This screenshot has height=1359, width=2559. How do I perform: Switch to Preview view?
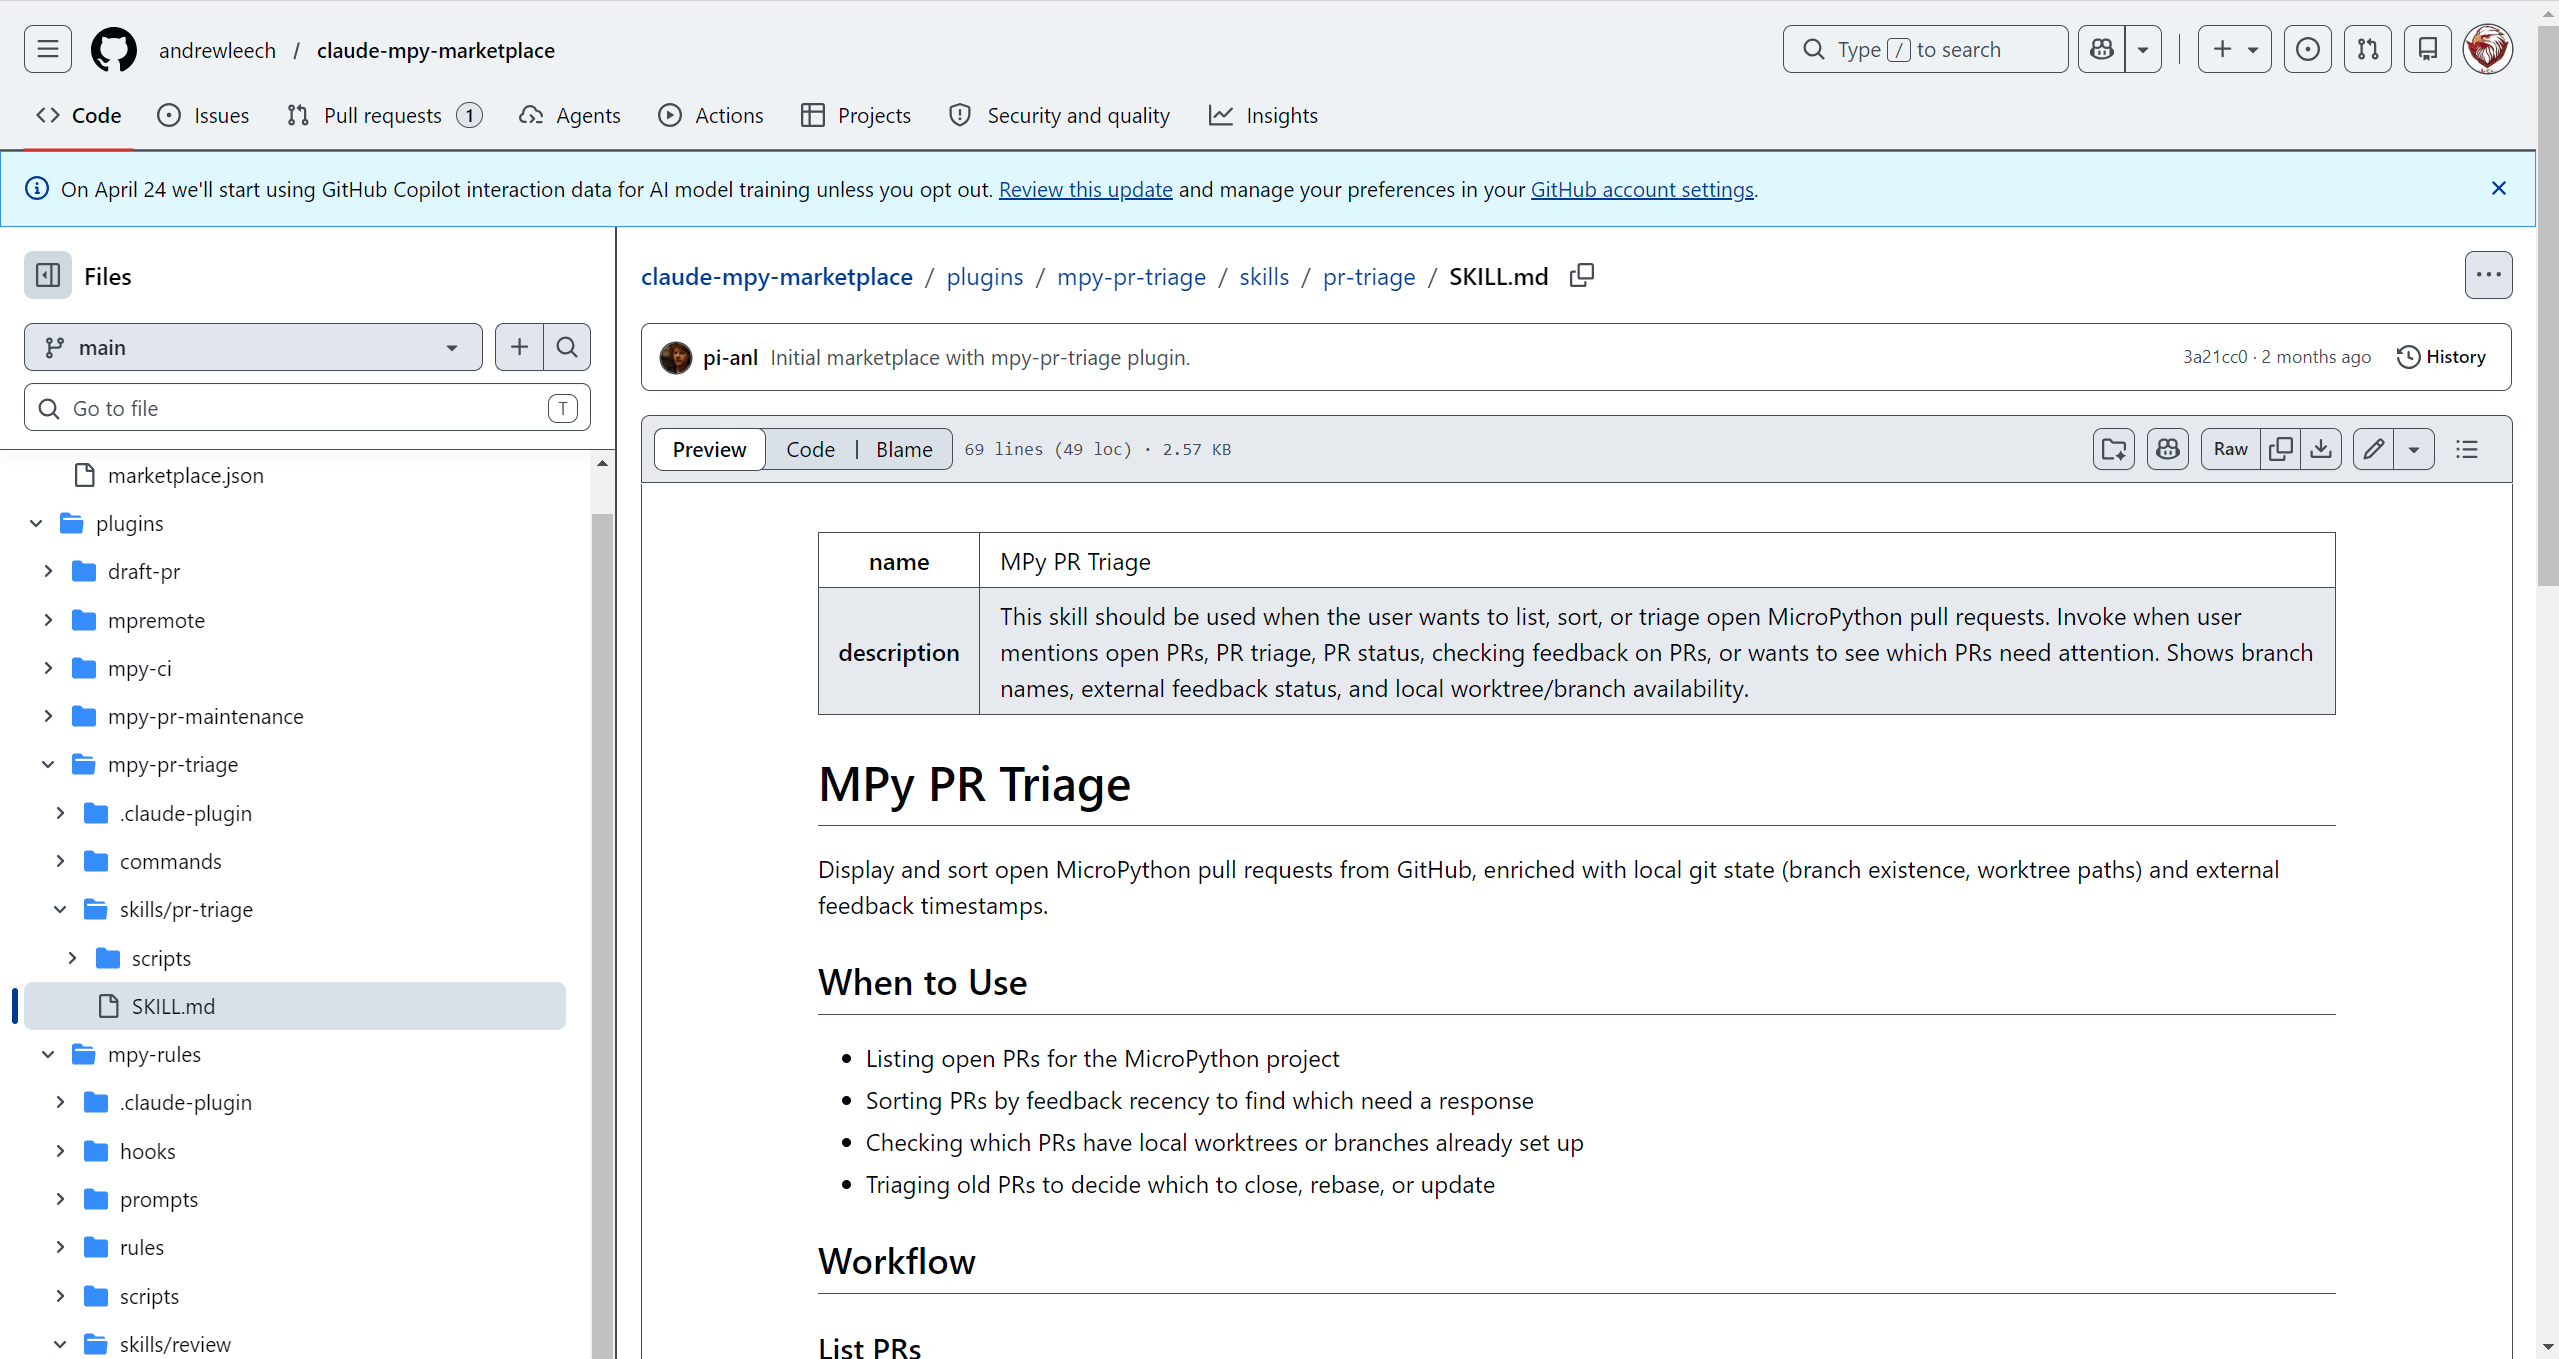(x=709, y=449)
